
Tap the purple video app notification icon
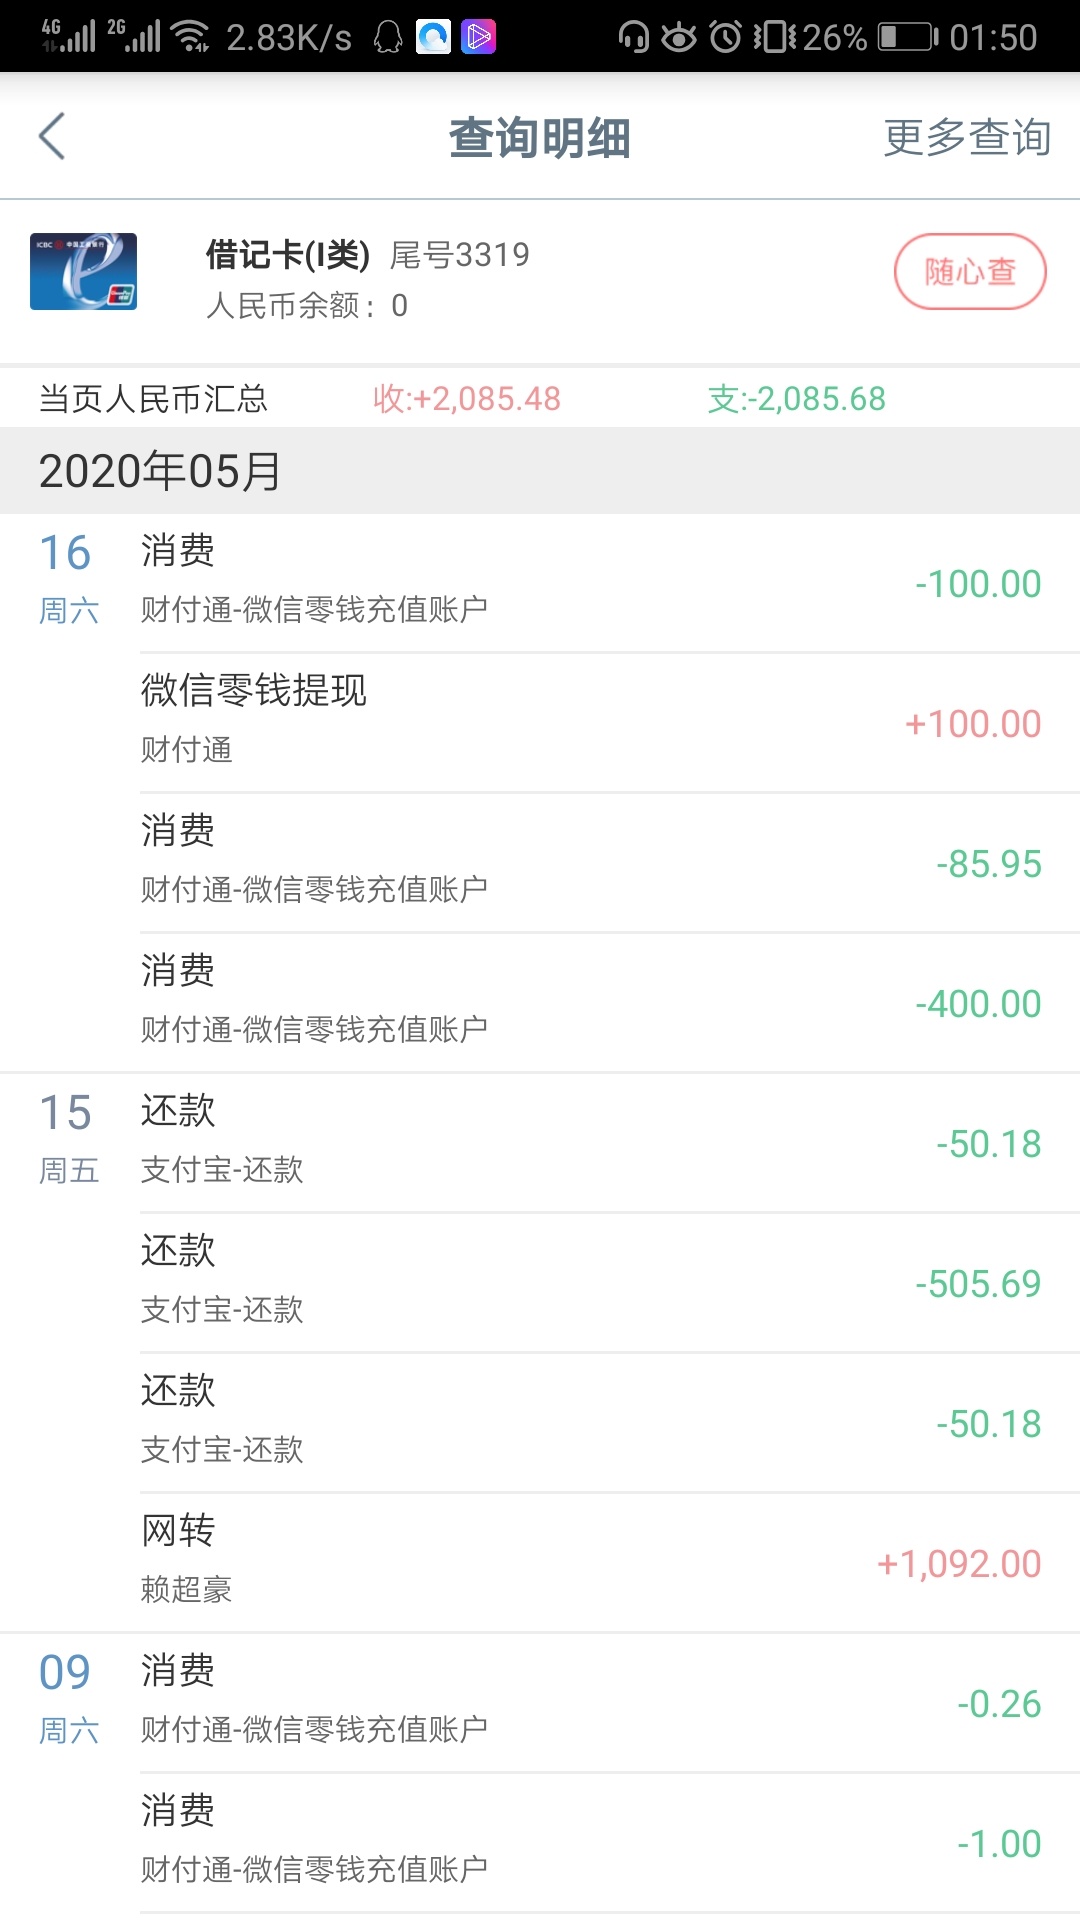pos(478,37)
